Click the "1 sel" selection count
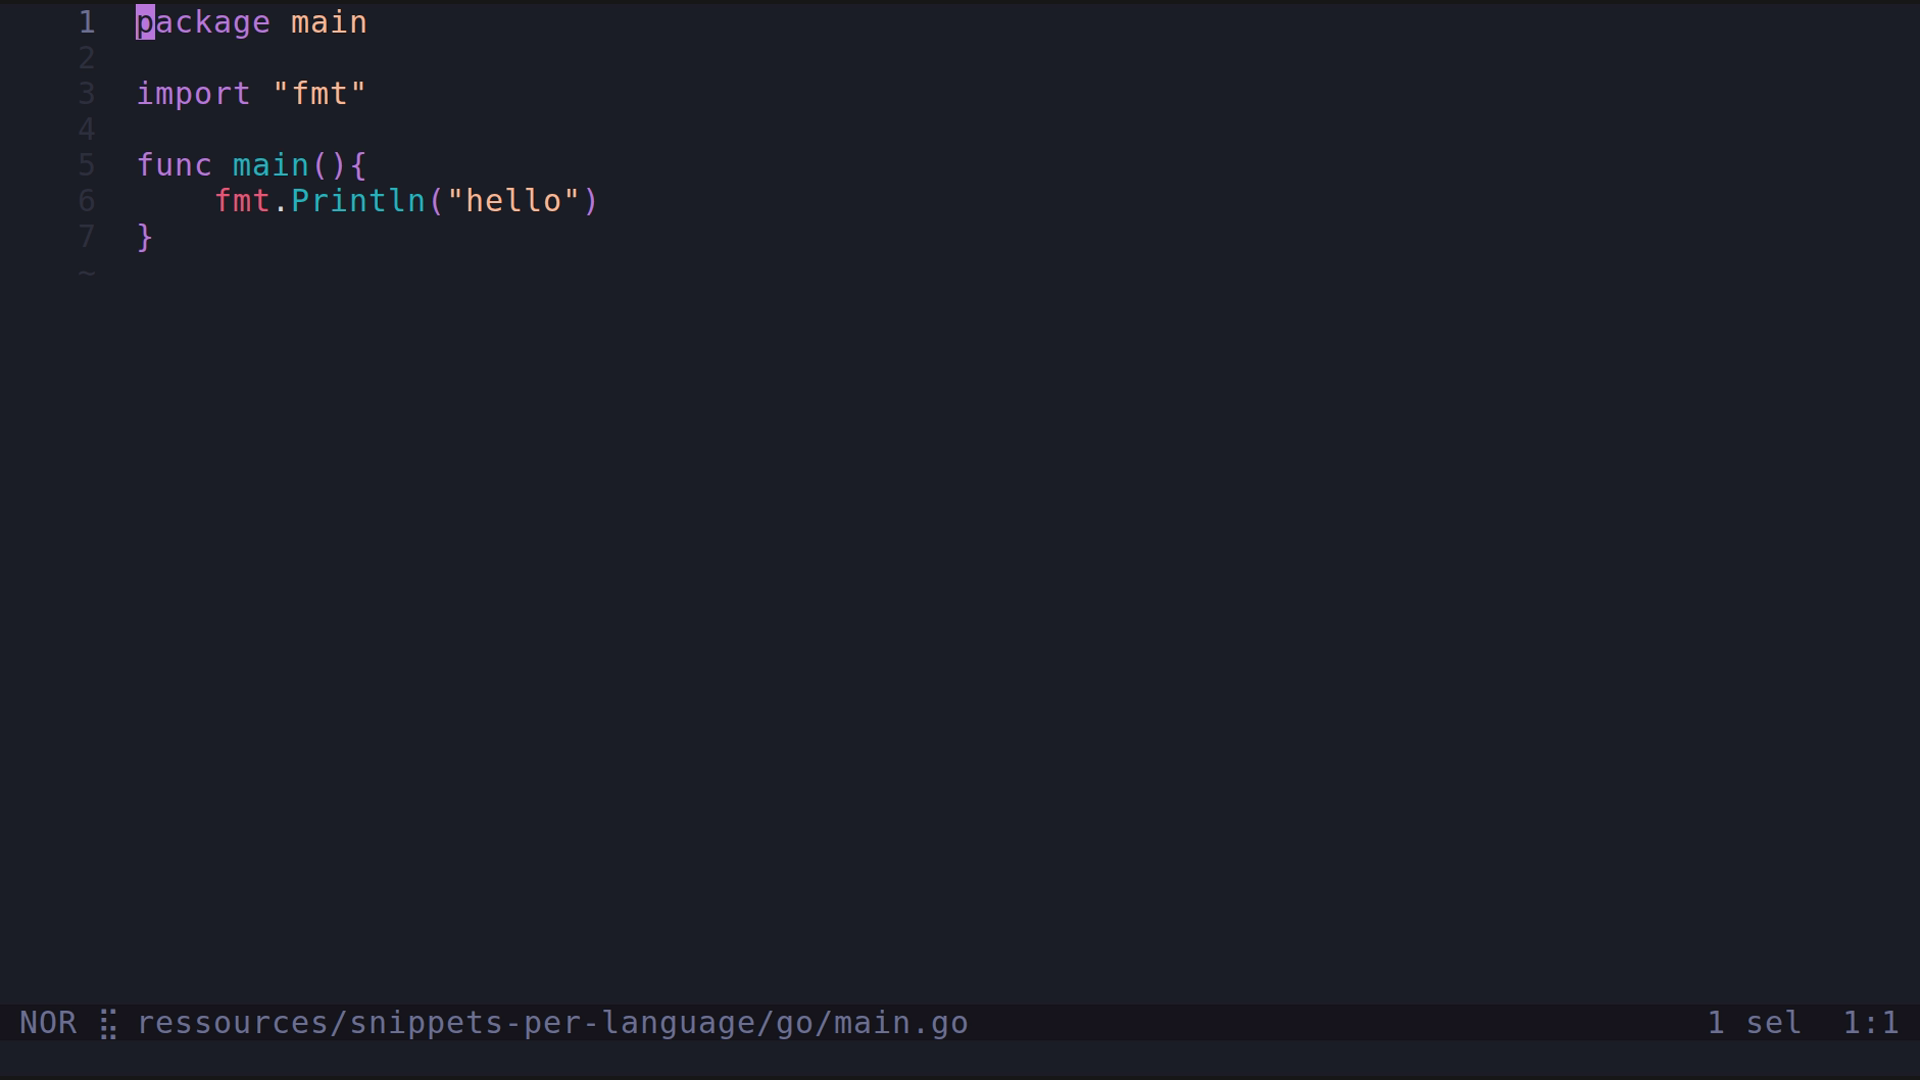1920x1080 pixels. pos(1754,1023)
